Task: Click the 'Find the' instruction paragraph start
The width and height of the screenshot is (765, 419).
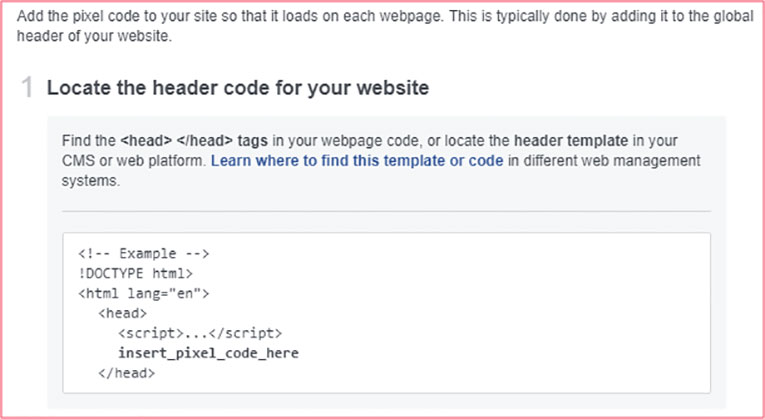Action: click(x=89, y=141)
